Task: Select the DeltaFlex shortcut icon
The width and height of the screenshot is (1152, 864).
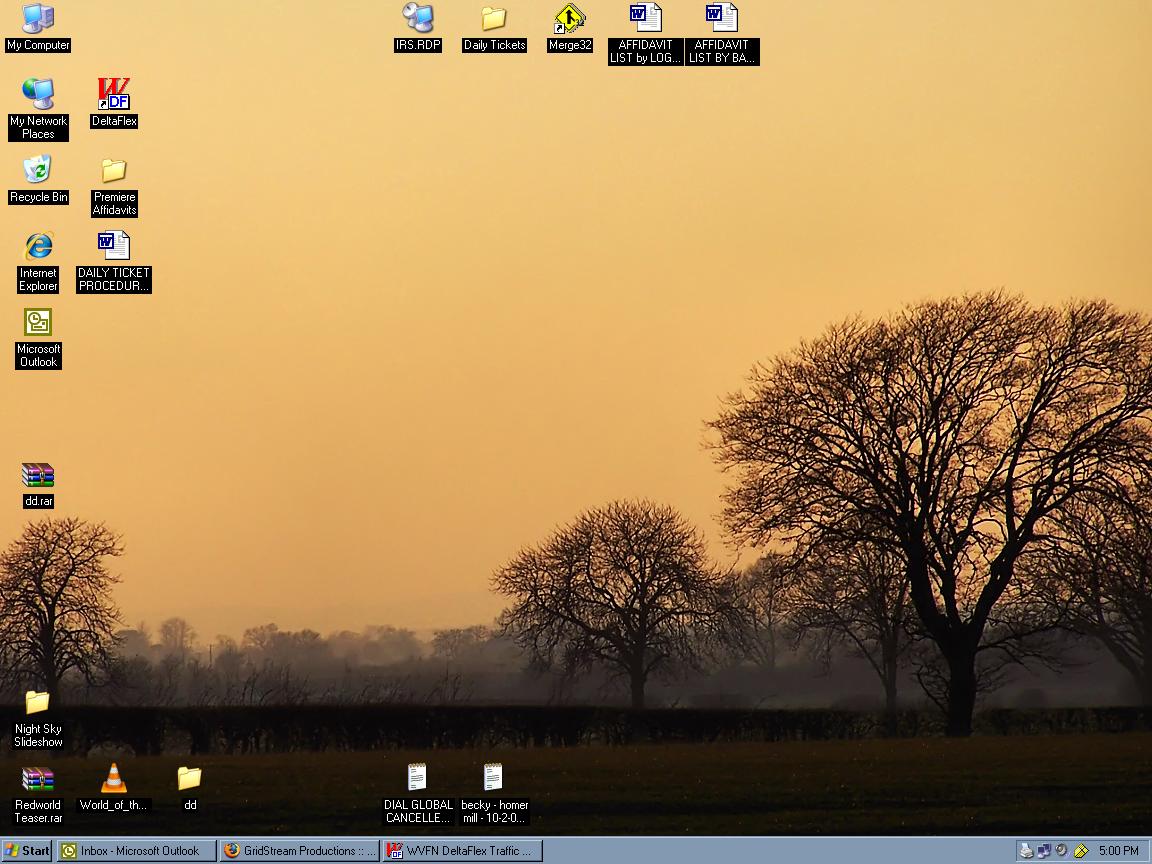Action: (x=114, y=94)
